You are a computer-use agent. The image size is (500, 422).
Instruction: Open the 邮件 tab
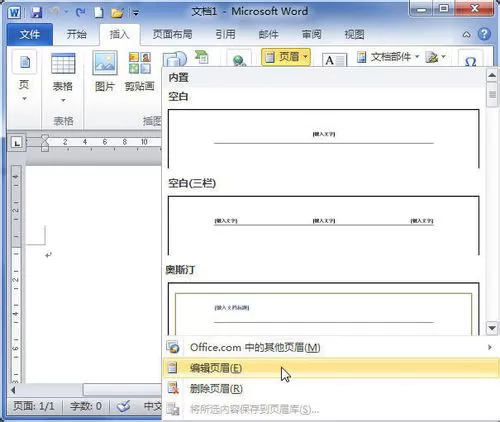[x=268, y=34]
